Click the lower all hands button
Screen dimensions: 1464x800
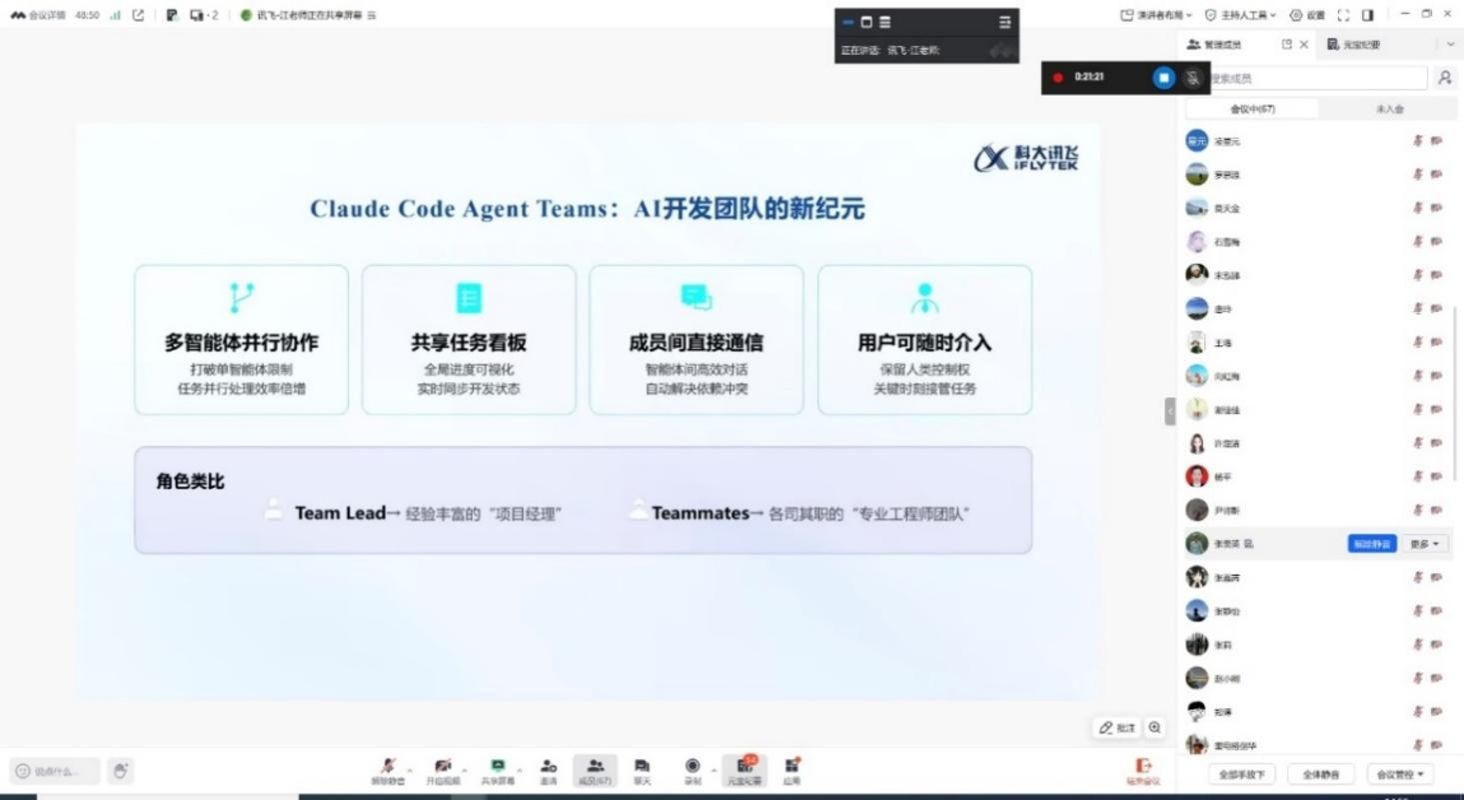coord(1243,774)
